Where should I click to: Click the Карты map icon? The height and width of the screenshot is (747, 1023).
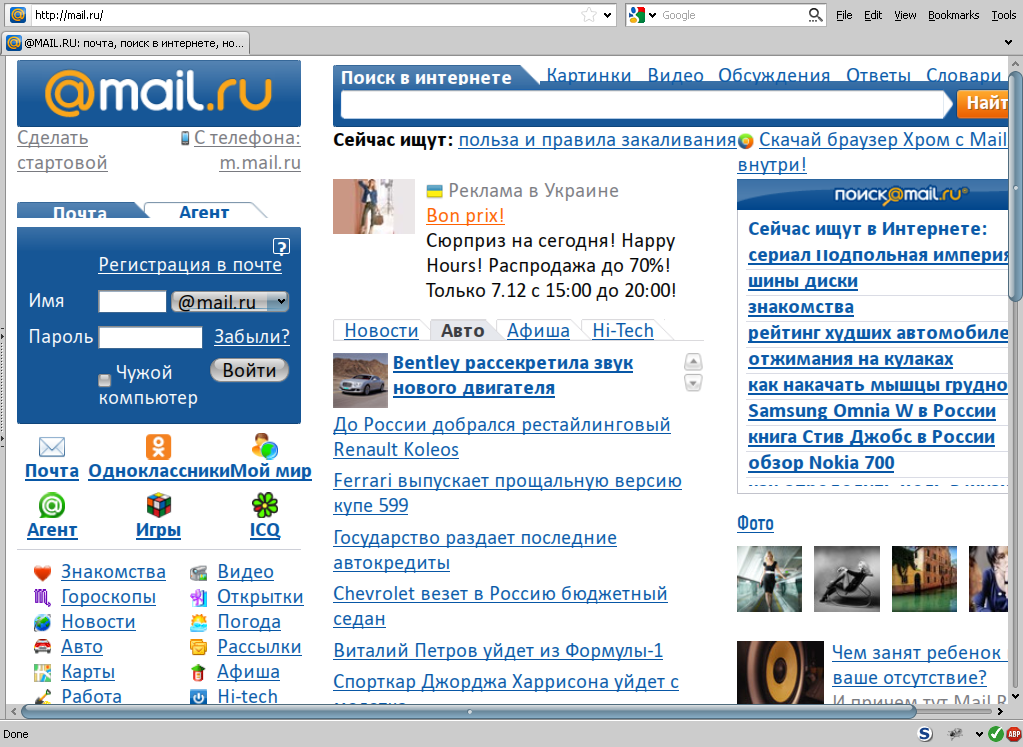click(42, 672)
